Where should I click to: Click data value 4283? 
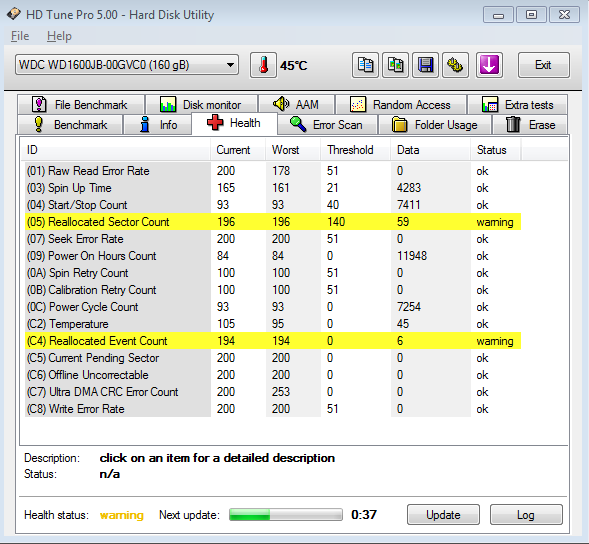click(x=409, y=188)
